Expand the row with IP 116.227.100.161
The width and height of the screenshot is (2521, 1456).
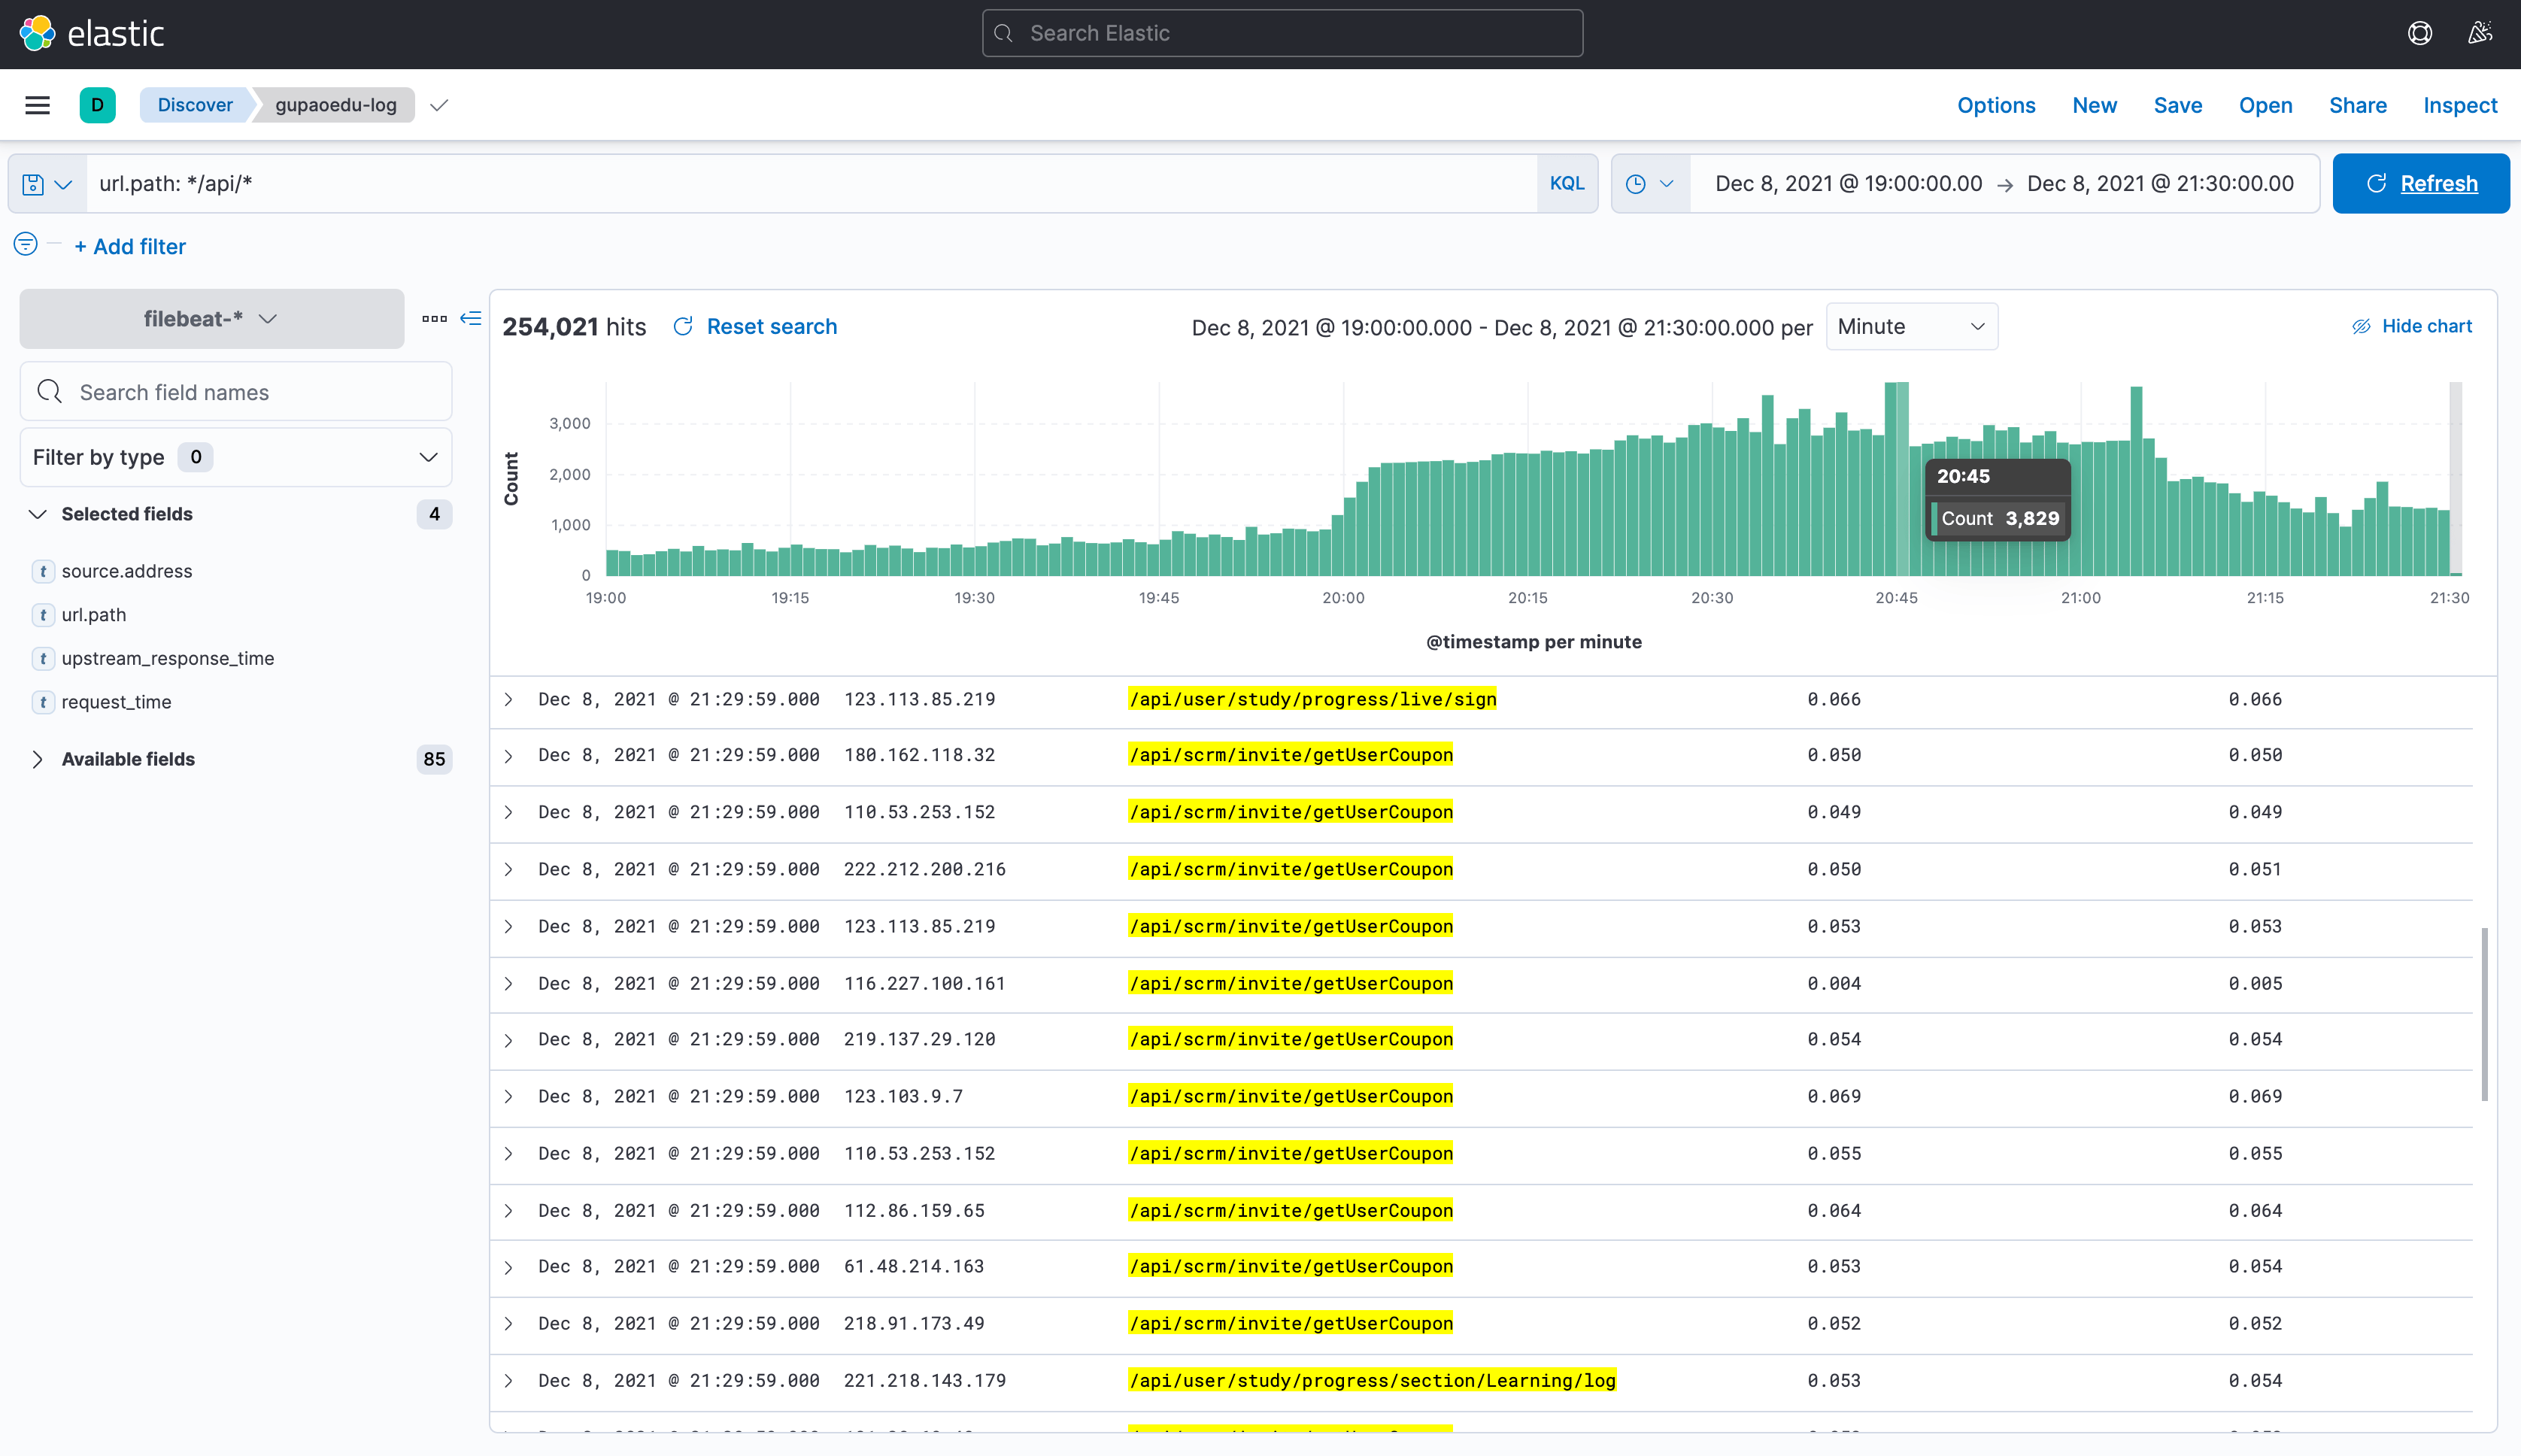[508, 984]
